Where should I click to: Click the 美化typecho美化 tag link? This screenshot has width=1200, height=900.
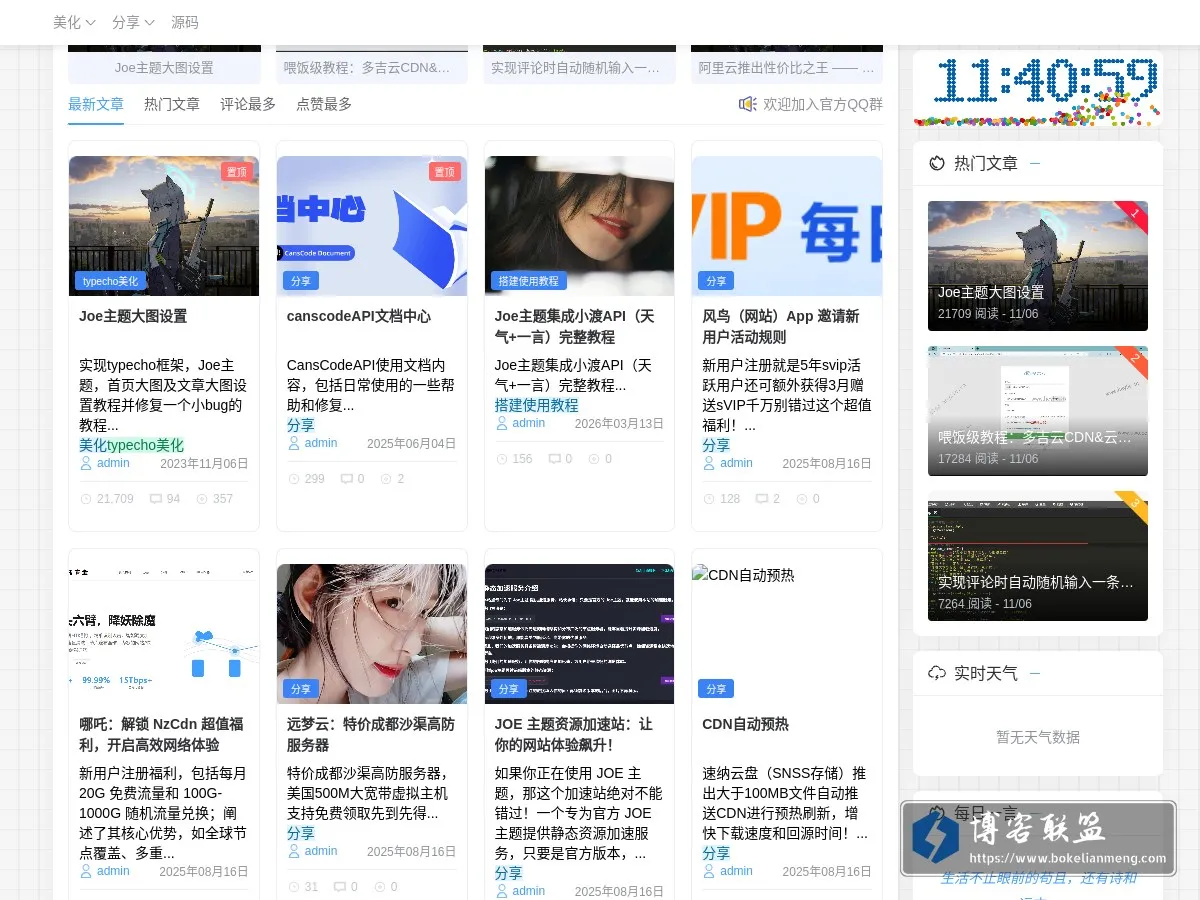point(132,445)
